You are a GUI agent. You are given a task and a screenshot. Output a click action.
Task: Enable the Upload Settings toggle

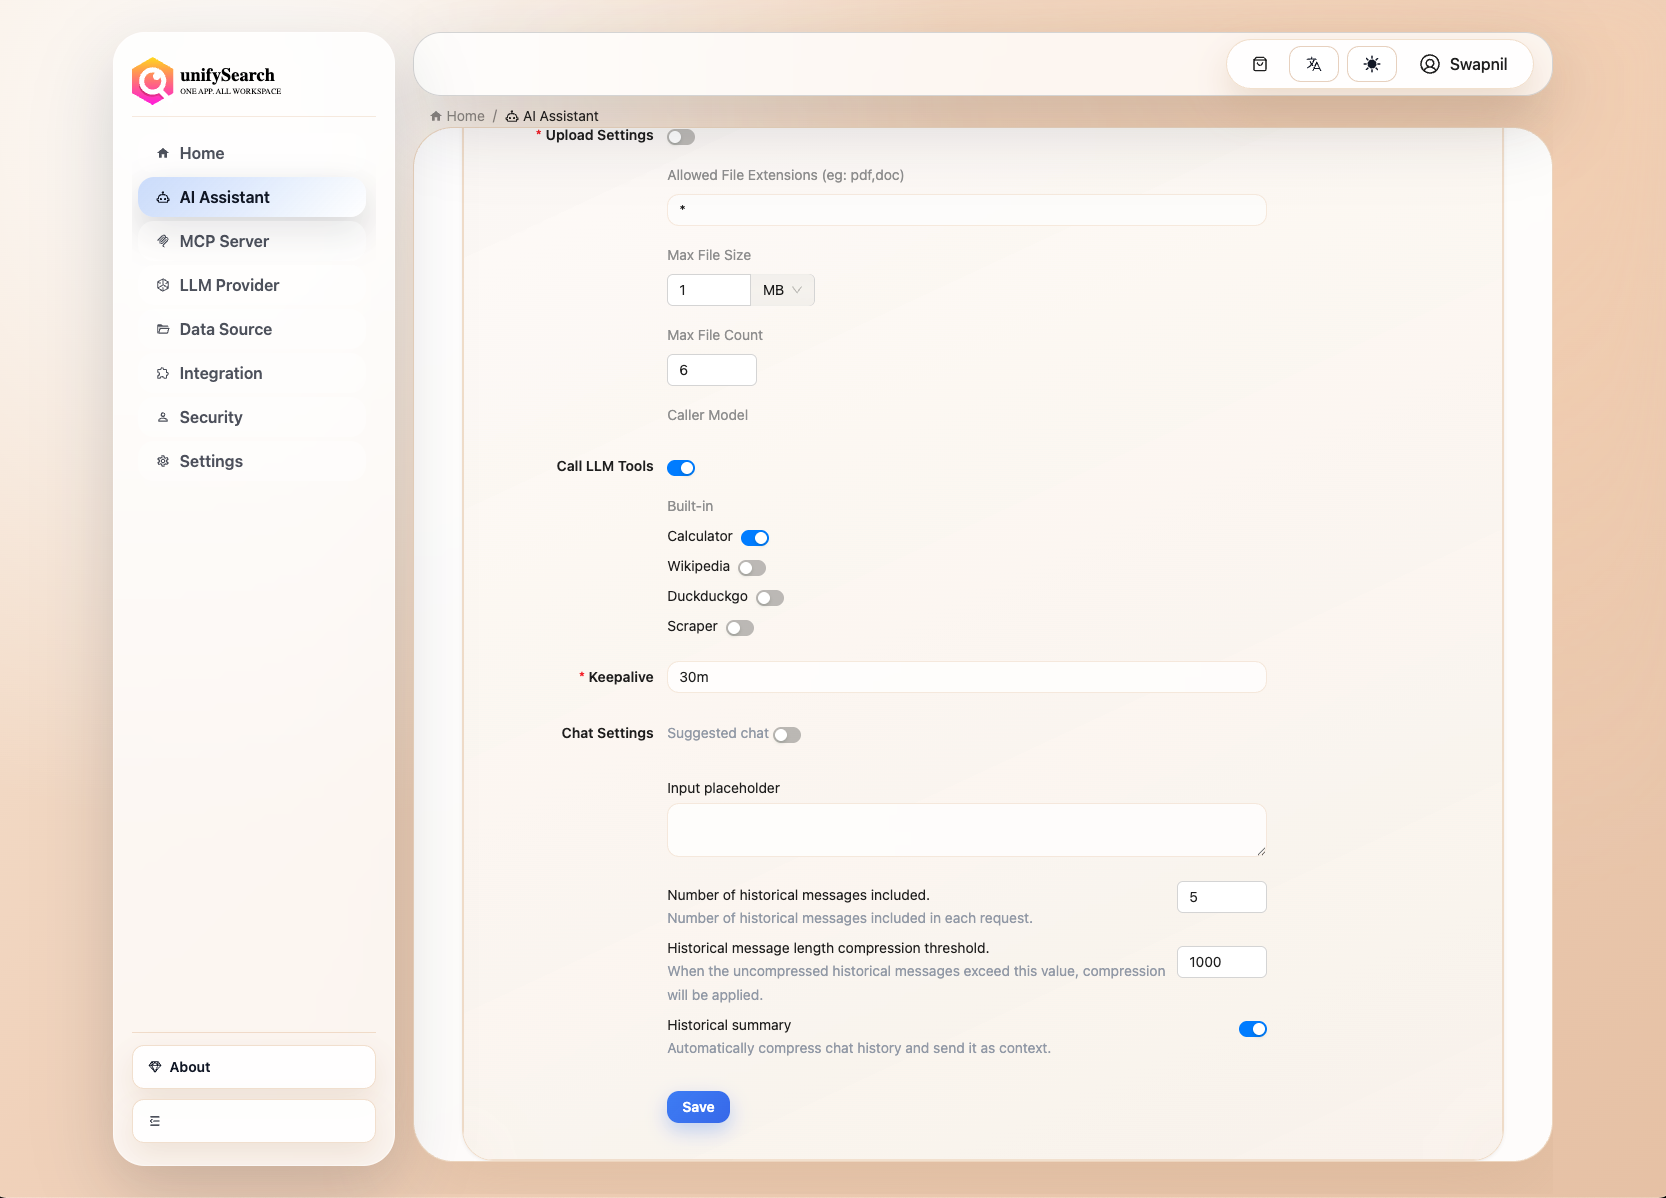[681, 137]
